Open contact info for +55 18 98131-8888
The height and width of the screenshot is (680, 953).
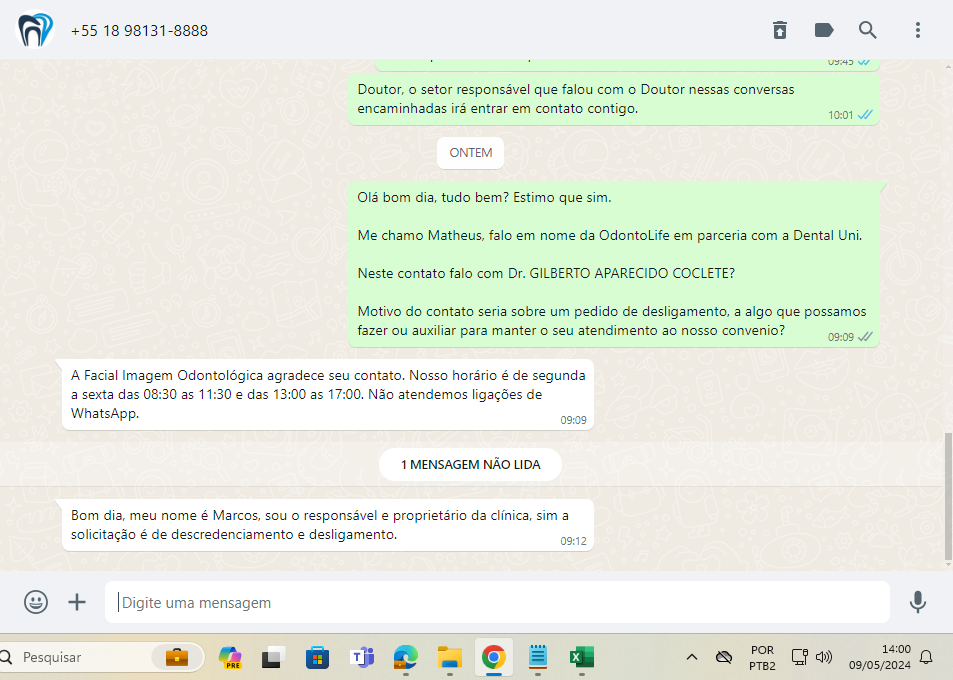(x=139, y=31)
